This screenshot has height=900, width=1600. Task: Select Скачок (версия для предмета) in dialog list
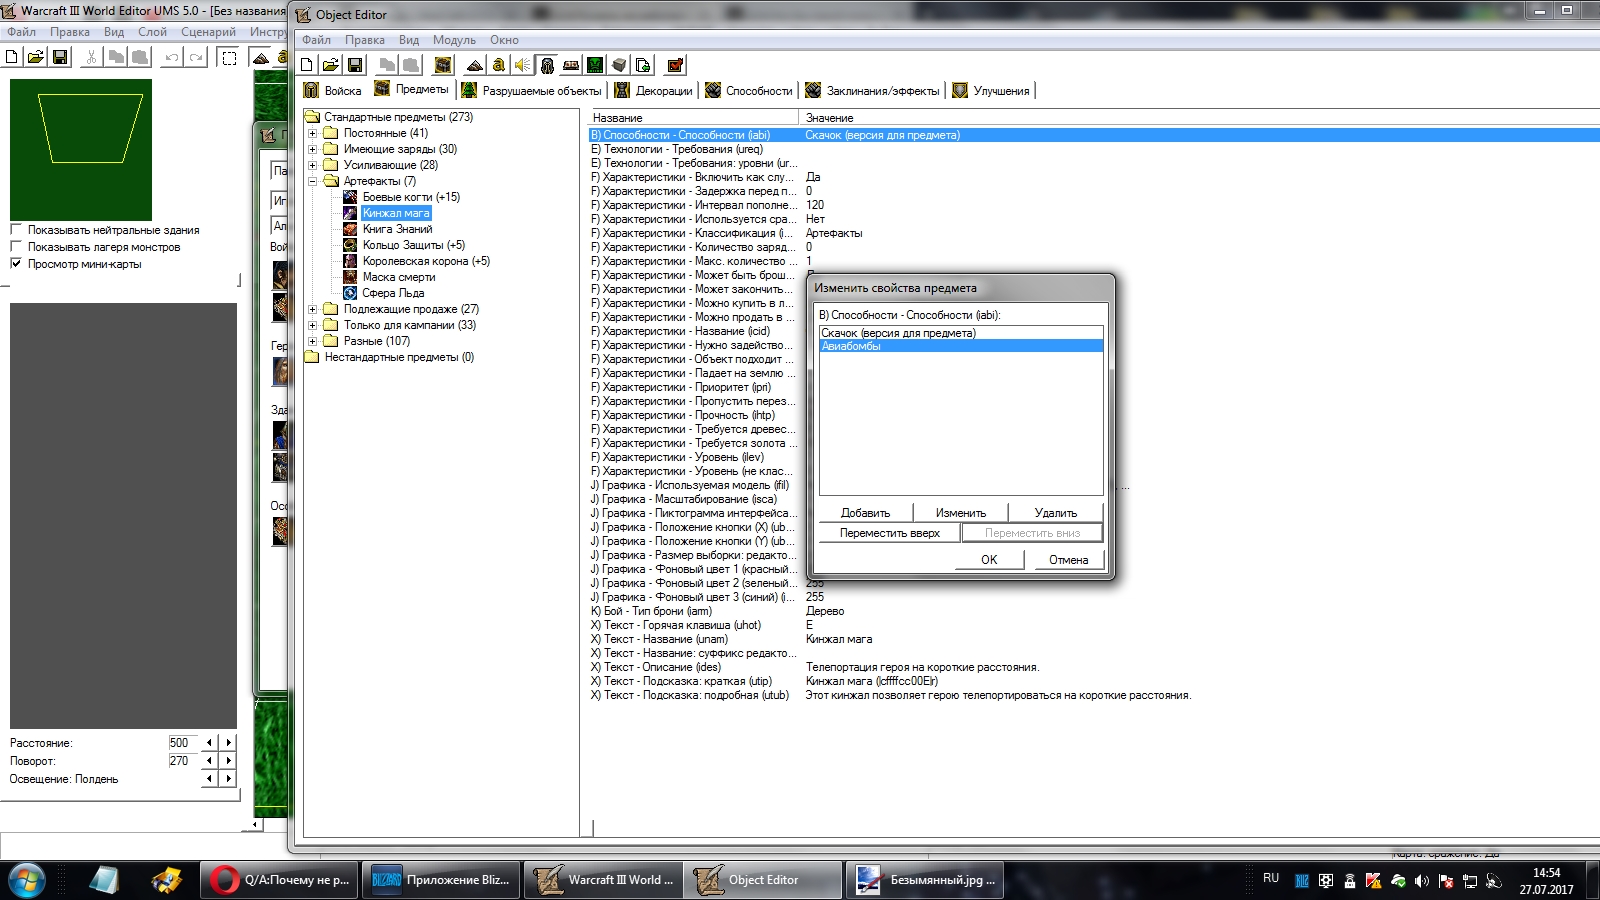pyautogui.click(x=961, y=333)
